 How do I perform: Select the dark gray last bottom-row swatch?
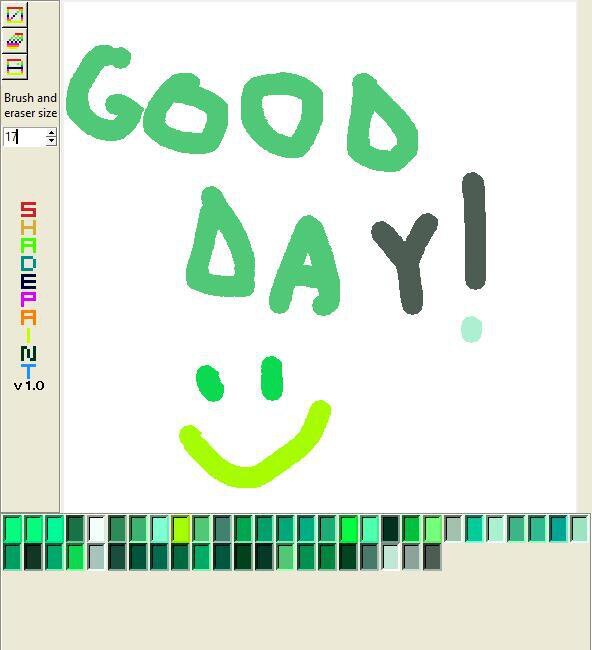(432, 558)
